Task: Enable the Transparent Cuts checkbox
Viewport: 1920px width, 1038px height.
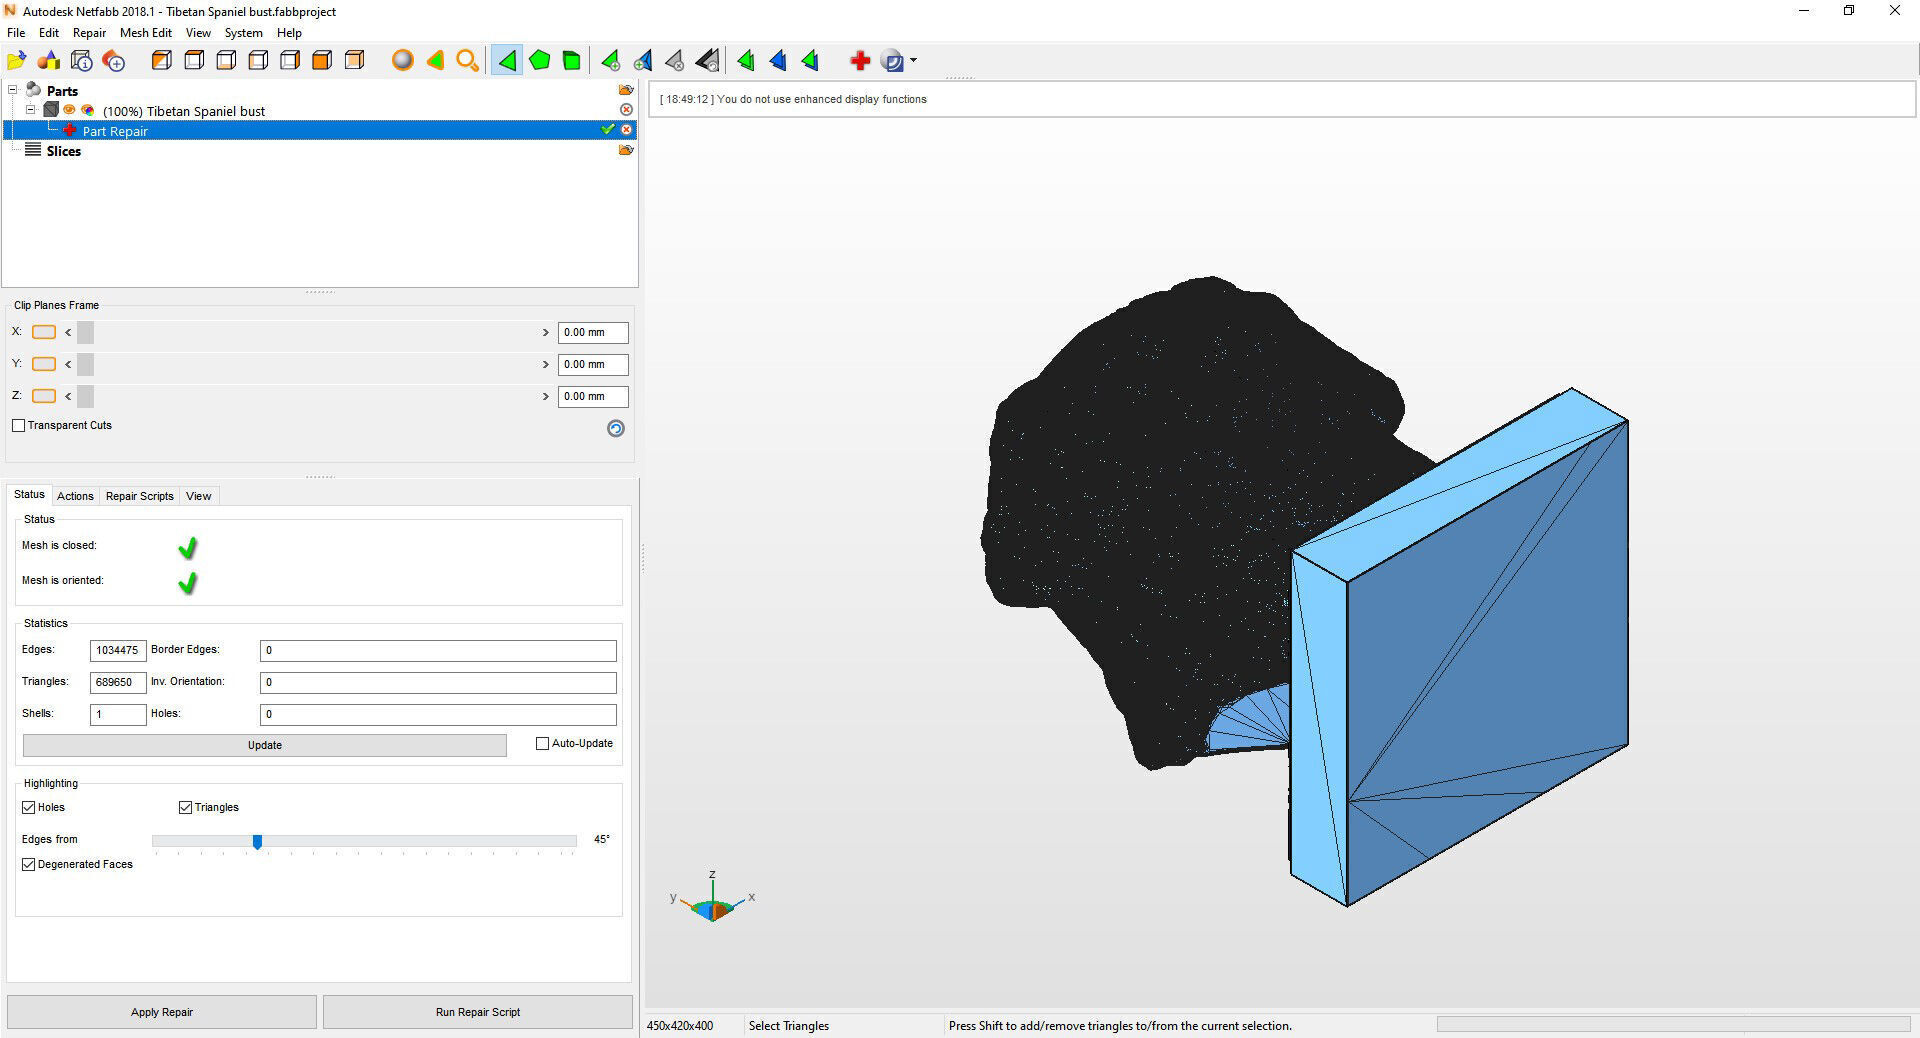Action: click(x=19, y=426)
